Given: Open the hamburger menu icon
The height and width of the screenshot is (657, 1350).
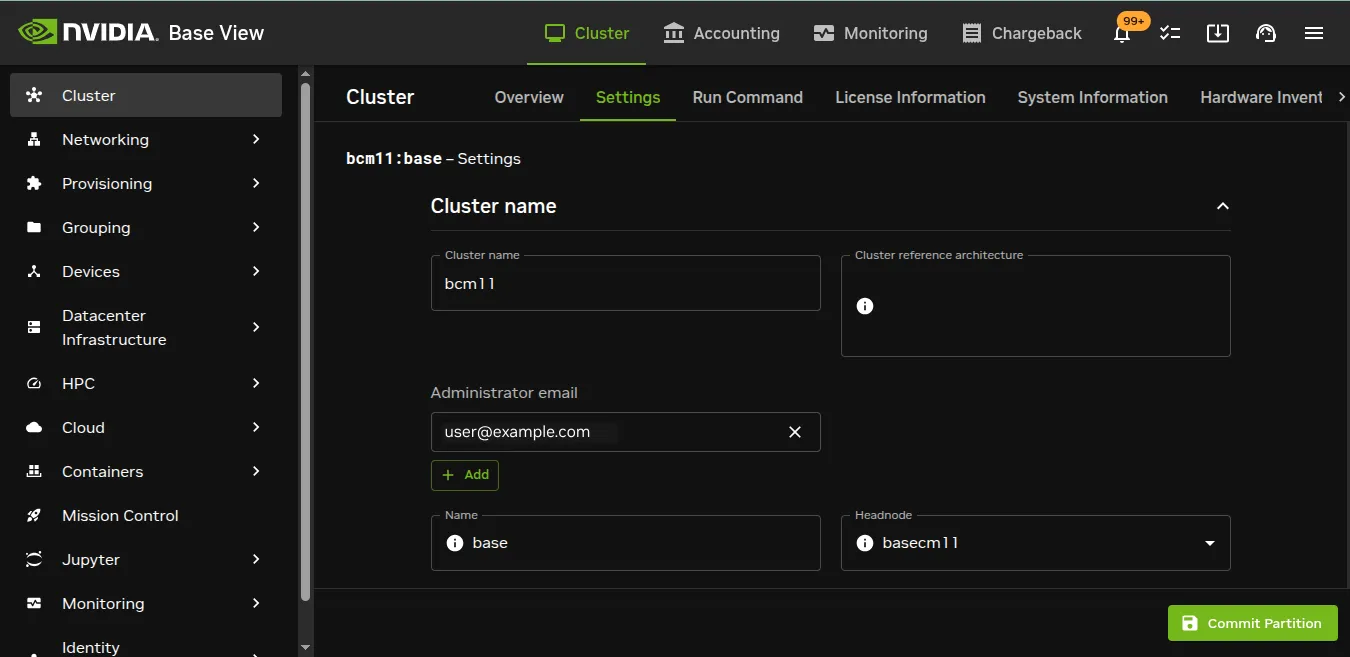Looking at the screenshot, I should (1314, 33).
